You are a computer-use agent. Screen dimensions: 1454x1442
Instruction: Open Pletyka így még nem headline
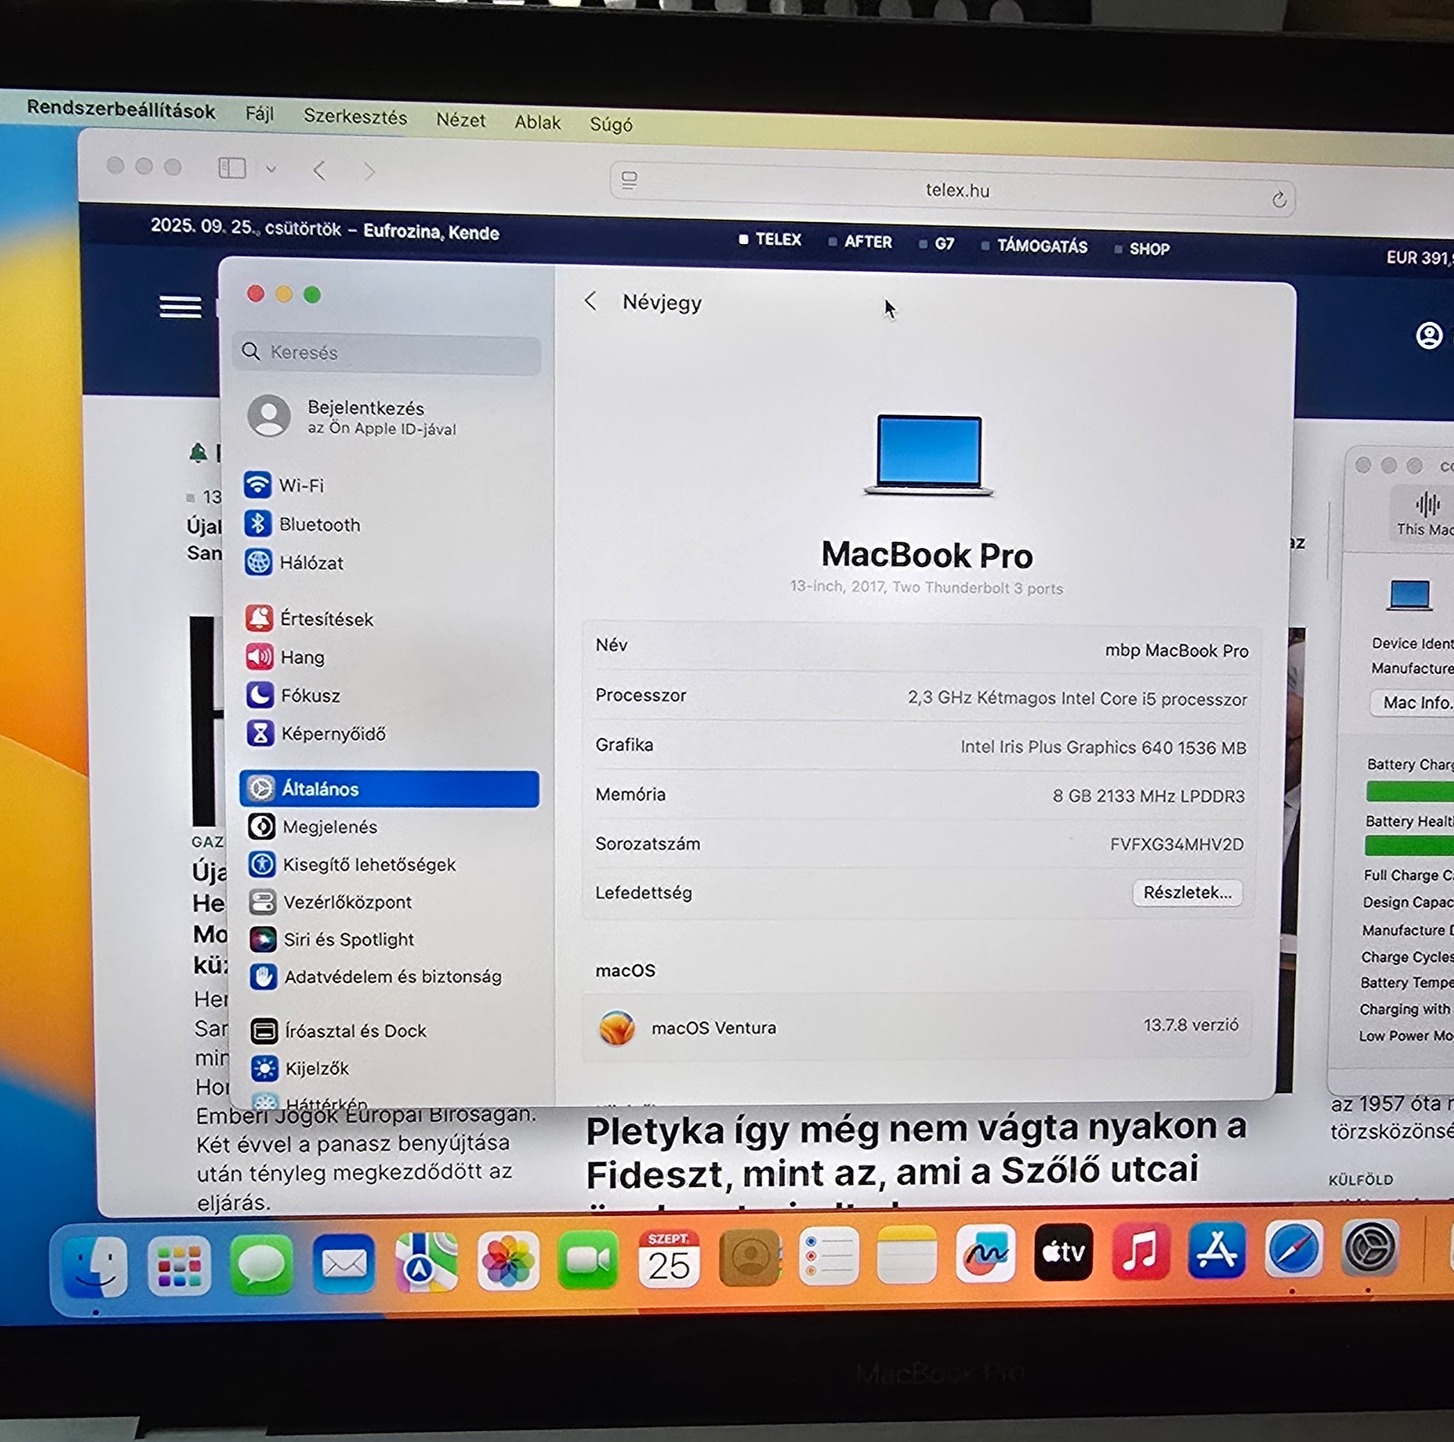[915, 1150]
